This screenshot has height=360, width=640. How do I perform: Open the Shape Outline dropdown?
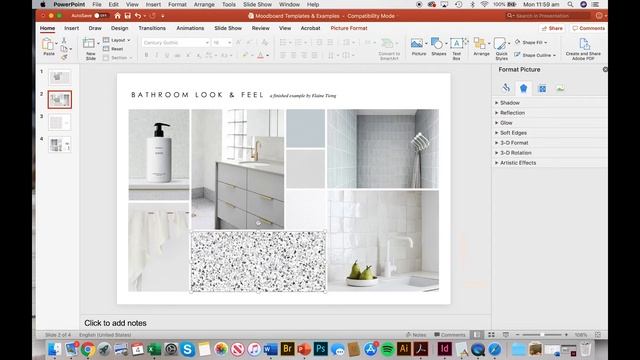[535, 55]
